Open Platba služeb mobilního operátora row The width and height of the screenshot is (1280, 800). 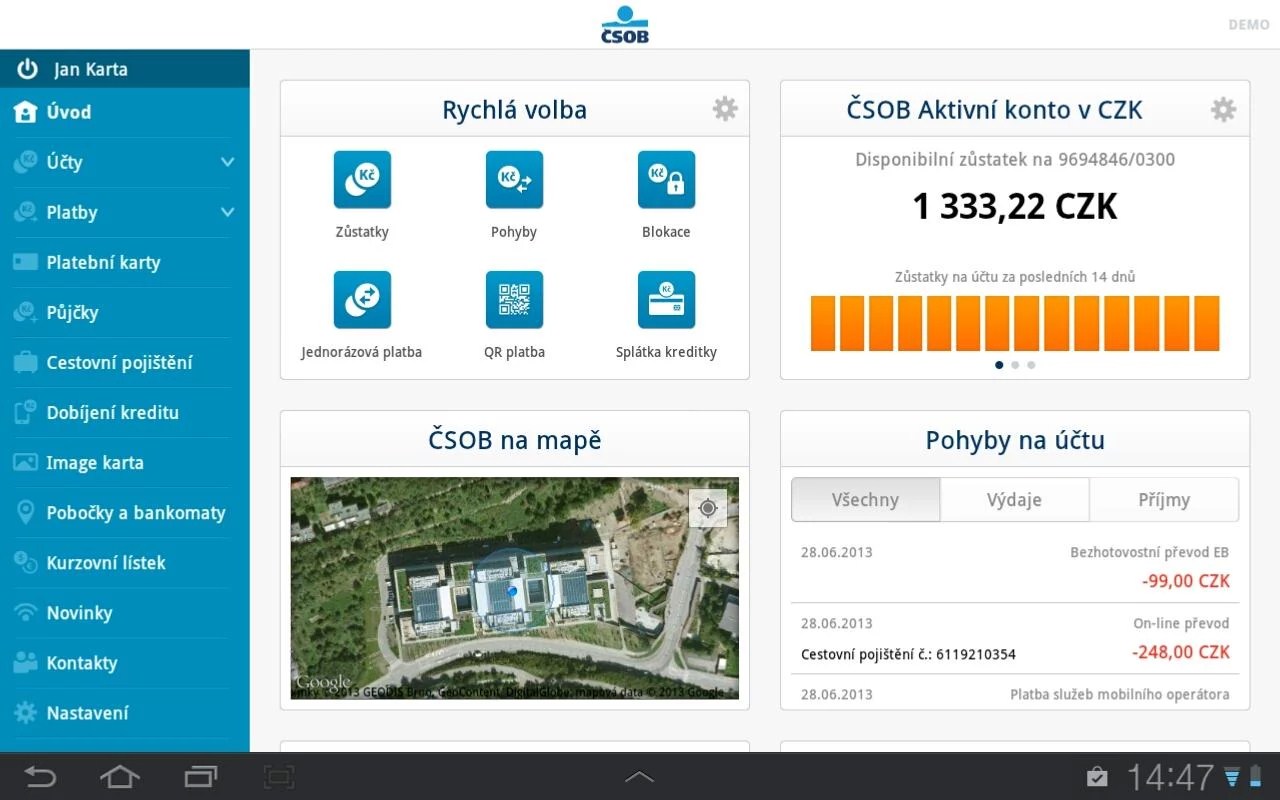pyautogui.click(x=1015, y=692)
